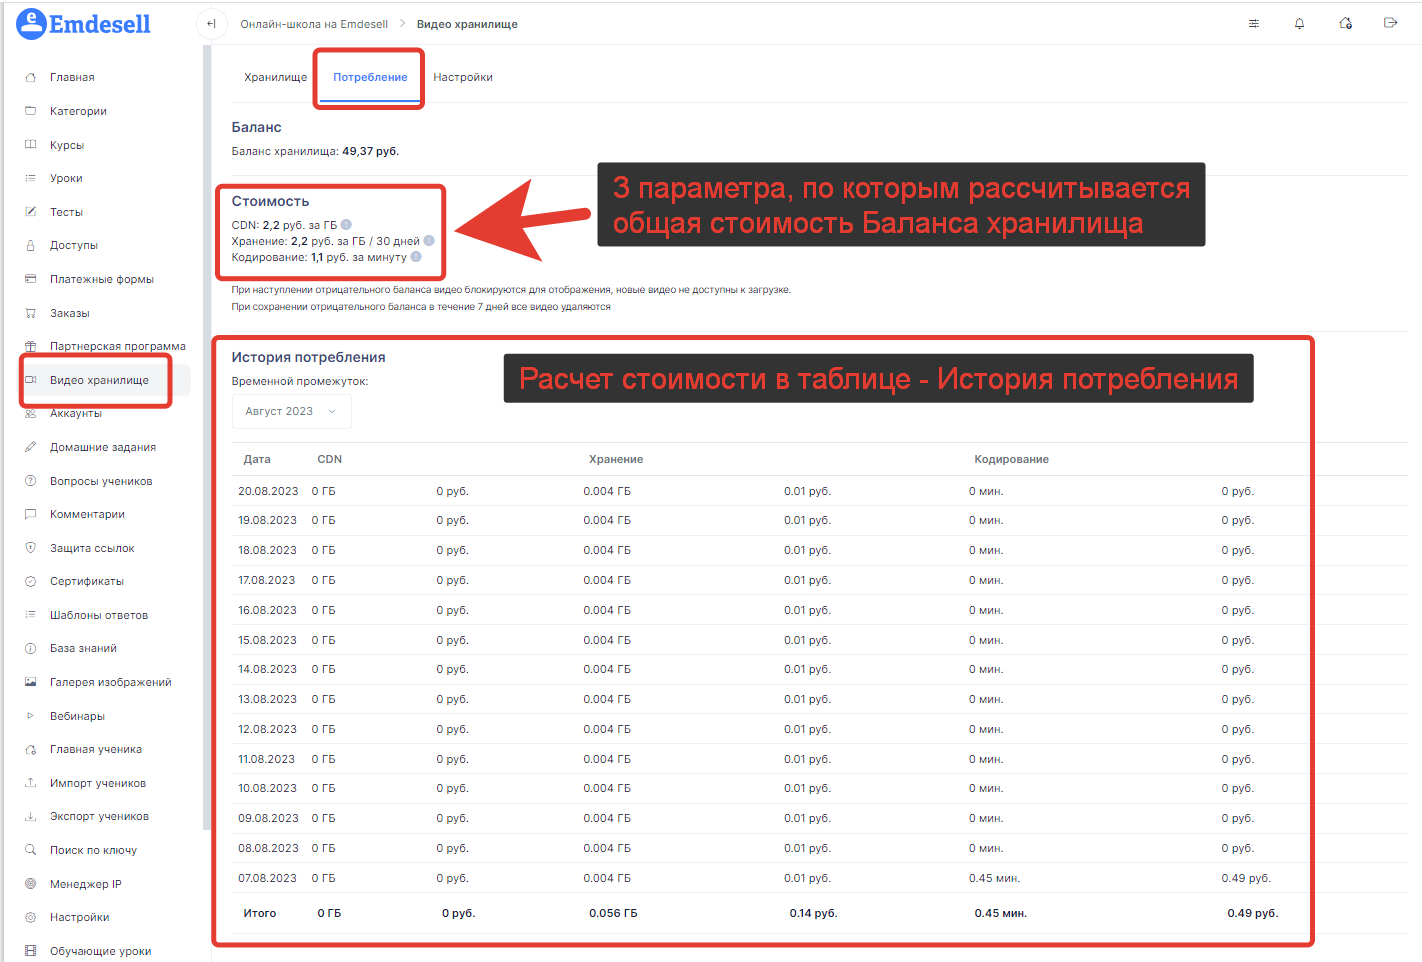1422x962 pixels.
Task: Open Экспорт учеников in sidebar
Action: [x=99, y=816]
